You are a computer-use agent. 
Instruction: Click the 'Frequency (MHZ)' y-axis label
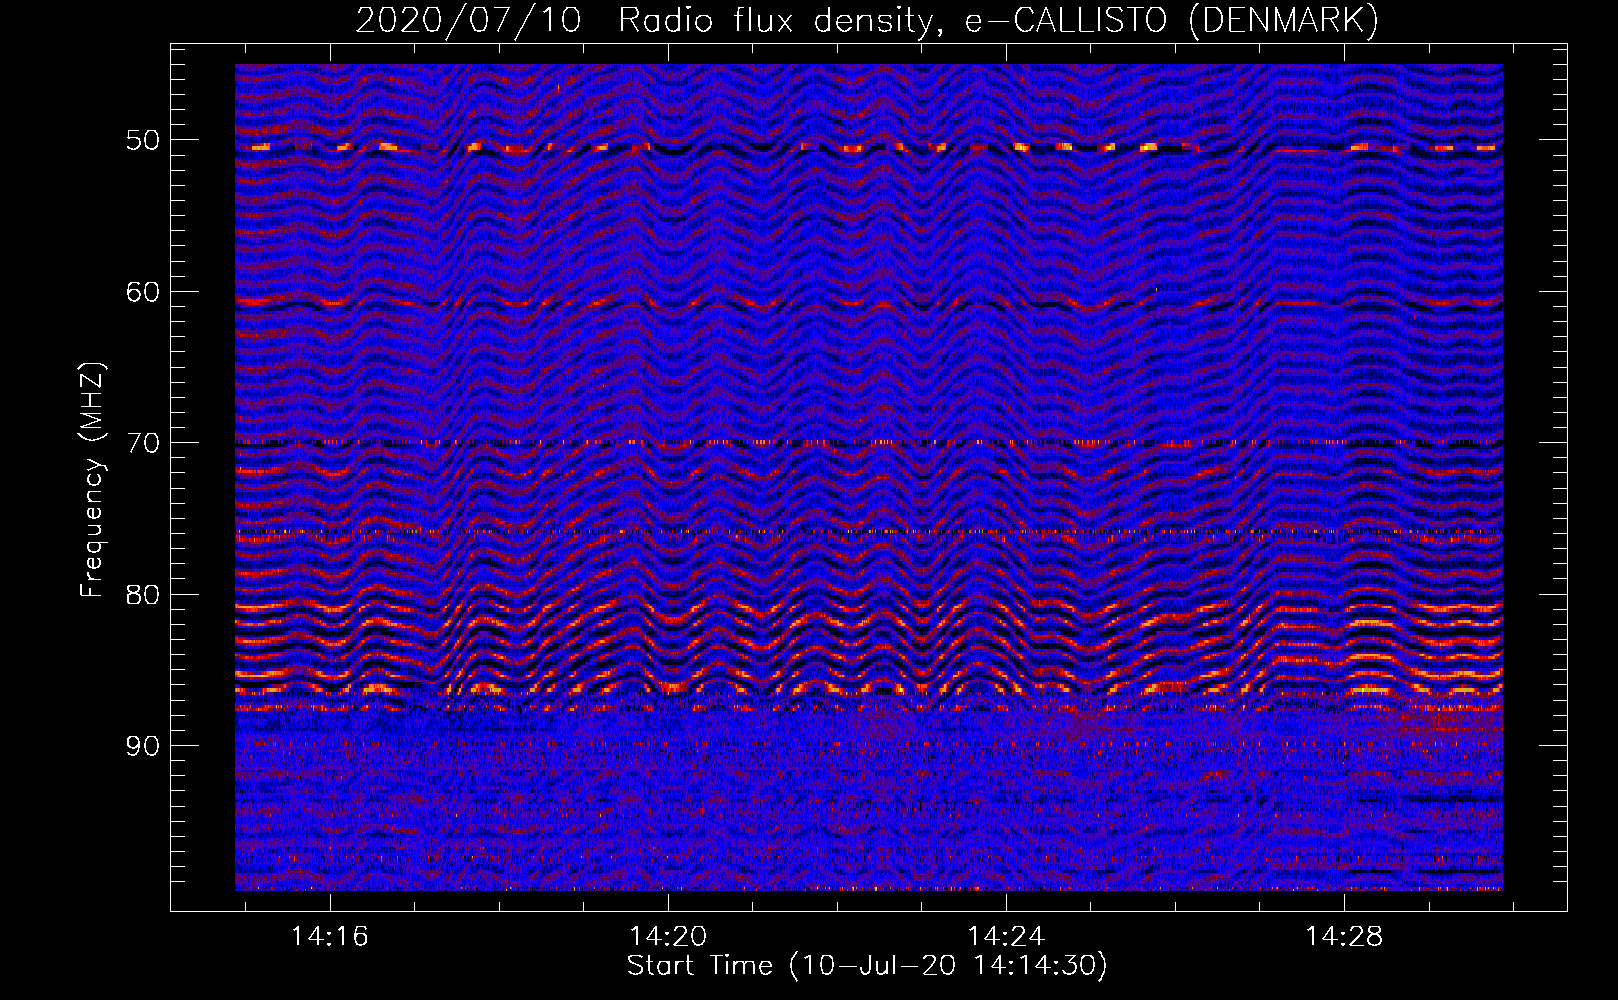(x=92, y=480)
